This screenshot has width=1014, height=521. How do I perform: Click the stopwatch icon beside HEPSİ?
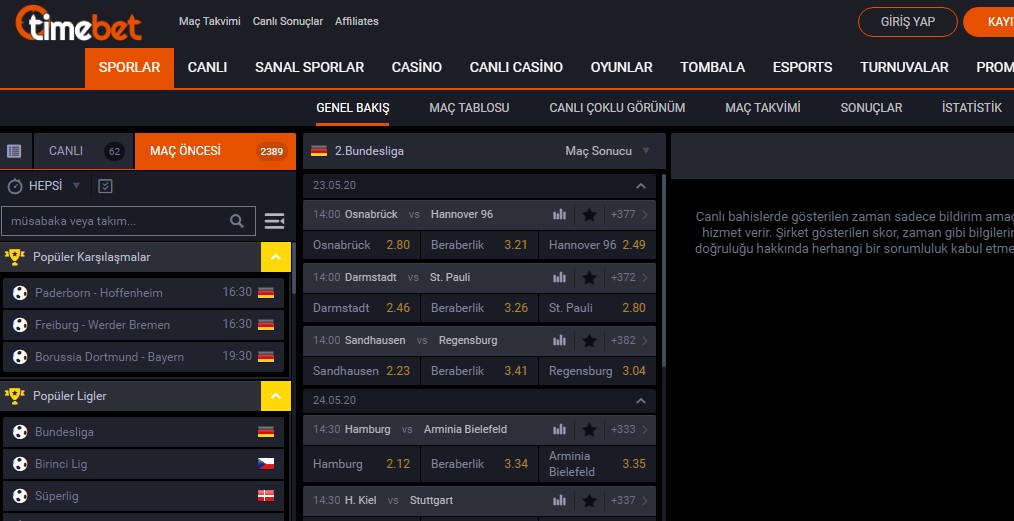[x=15, y=186]
